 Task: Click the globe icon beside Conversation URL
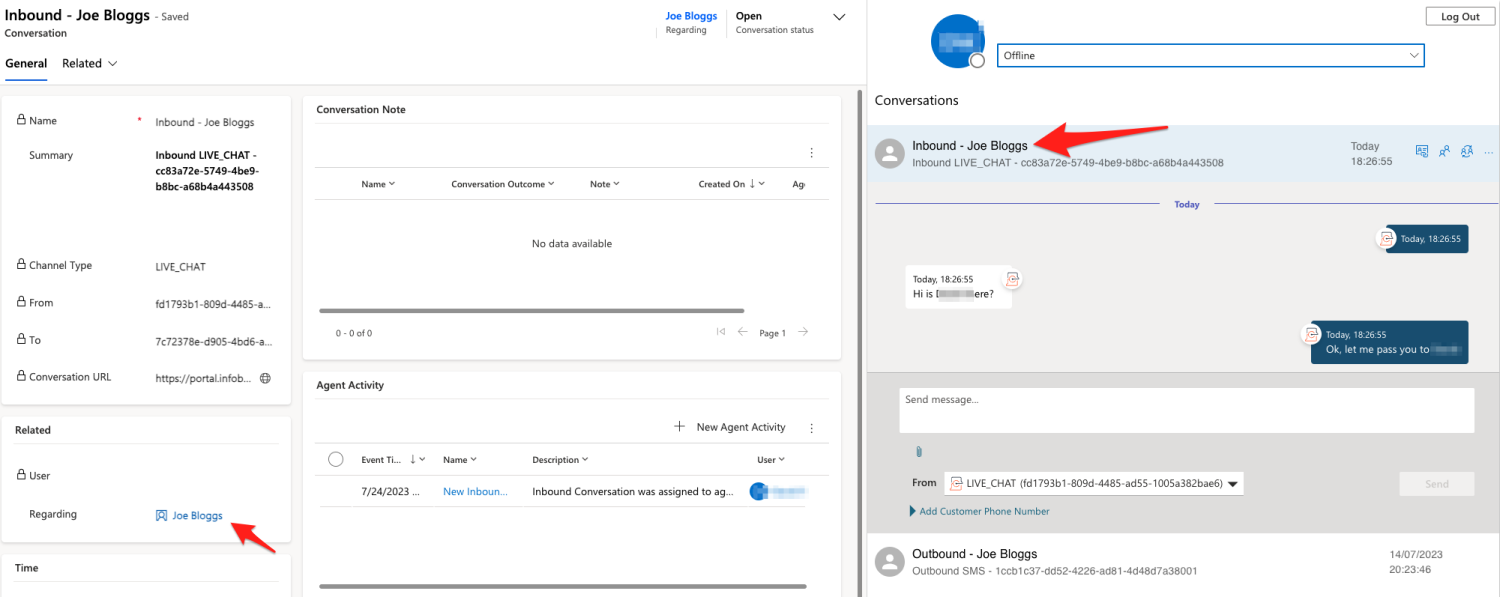265,378
